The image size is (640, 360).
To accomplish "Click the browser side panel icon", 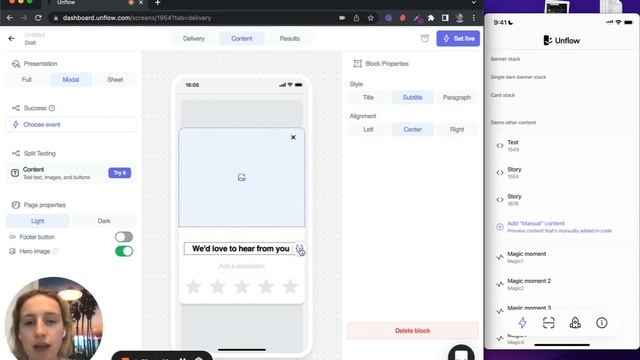I will [445, 18].
